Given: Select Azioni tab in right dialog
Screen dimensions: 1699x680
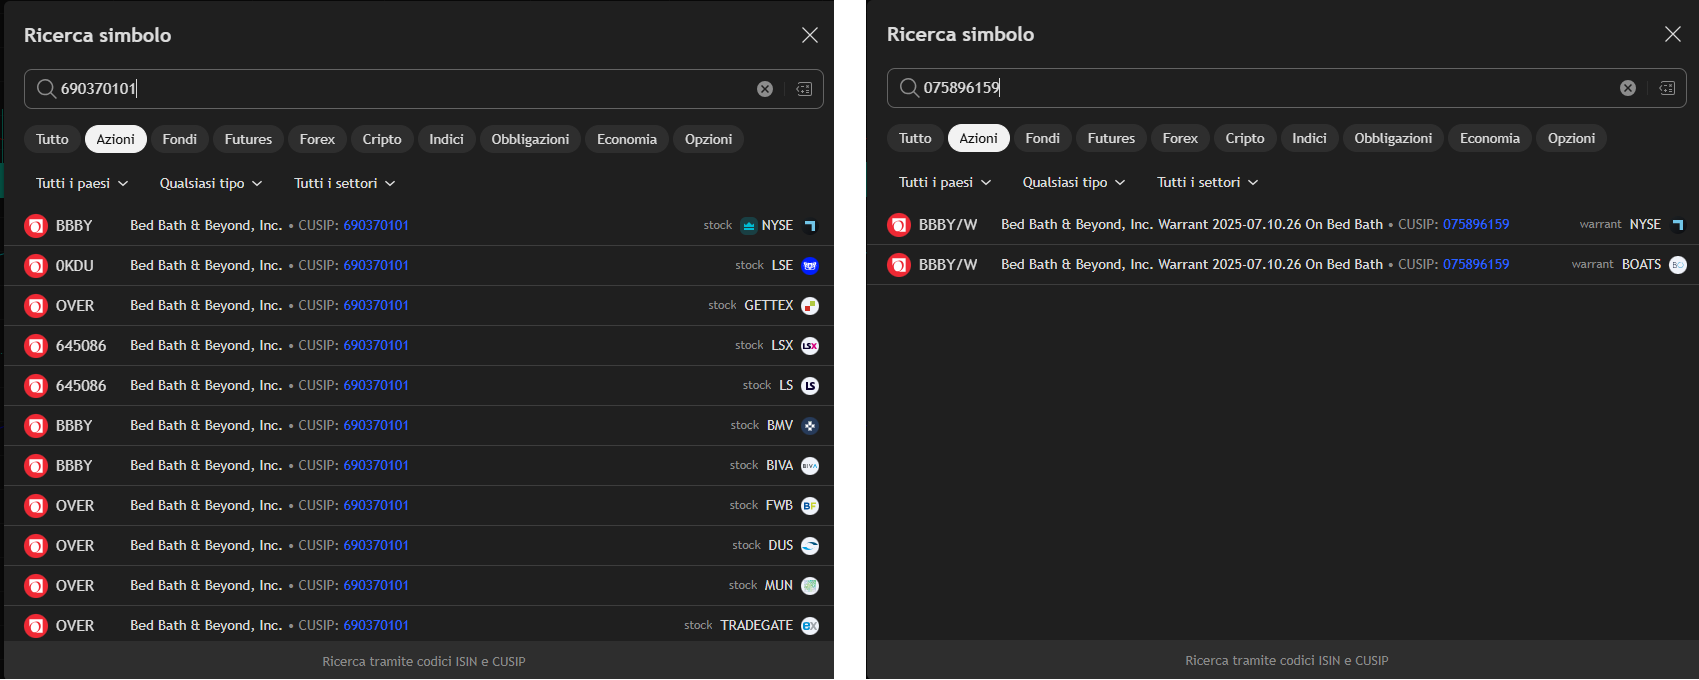Looking at the screenshot, I should click(x=979, y=138).
